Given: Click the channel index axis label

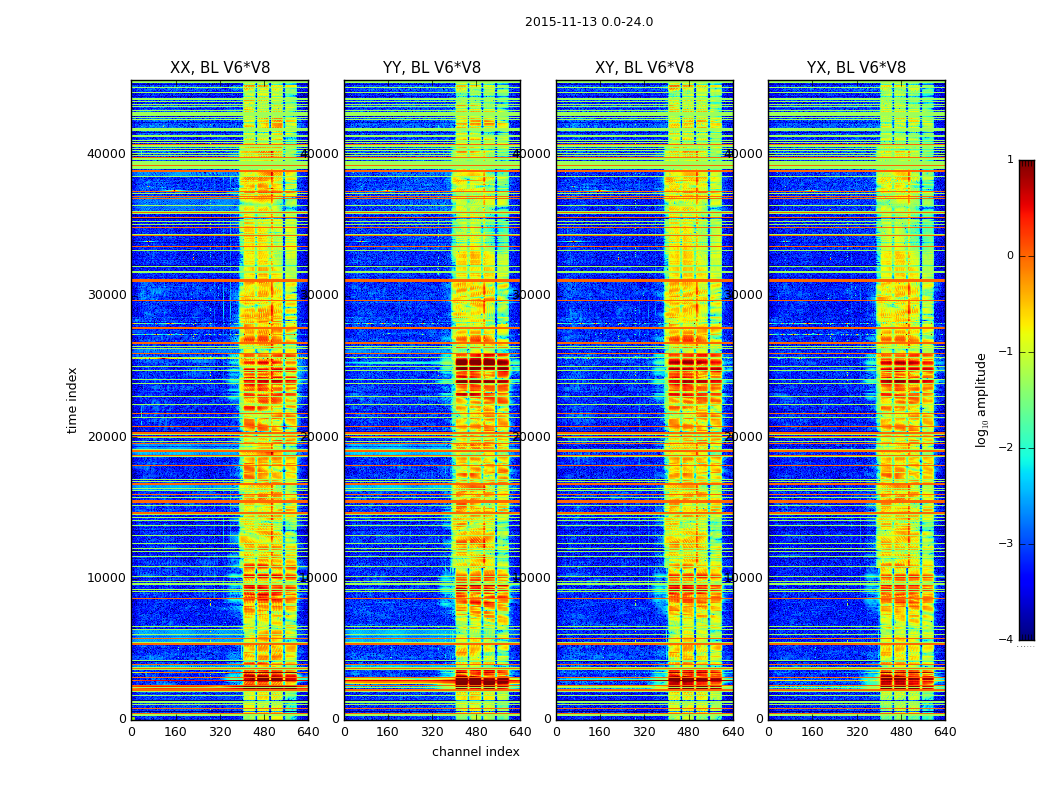Looking at the screenshot, I should [475, 752].
